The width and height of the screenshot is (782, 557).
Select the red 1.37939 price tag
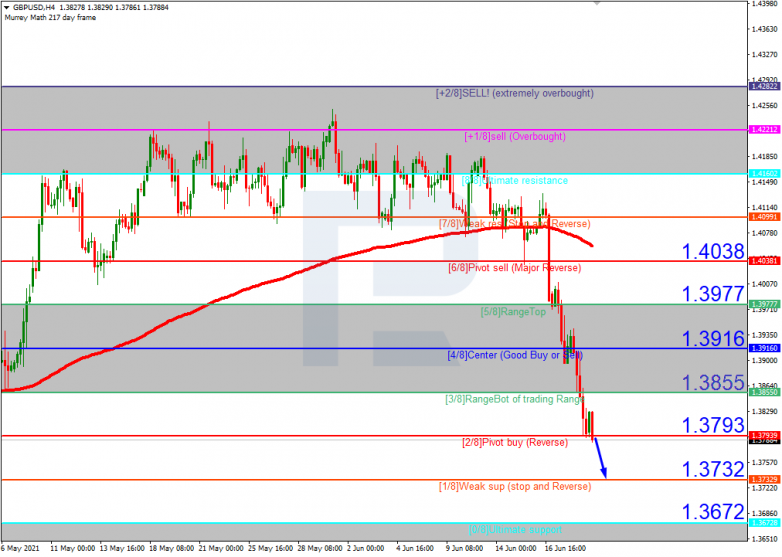click(x=764, y=435)
